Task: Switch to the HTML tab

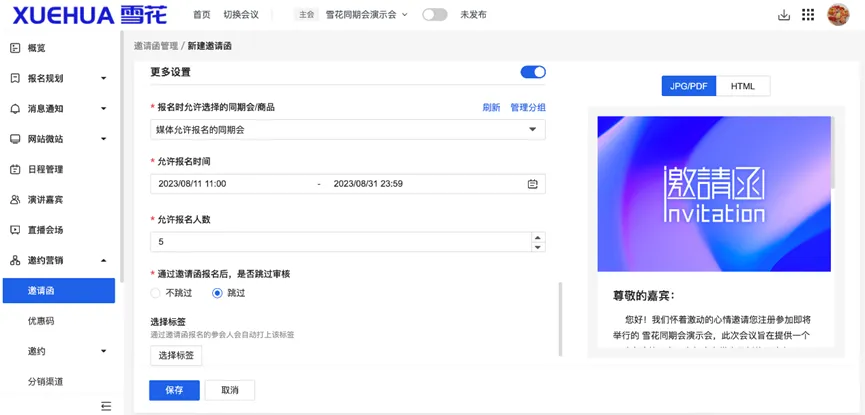Action: click(743, 87)
